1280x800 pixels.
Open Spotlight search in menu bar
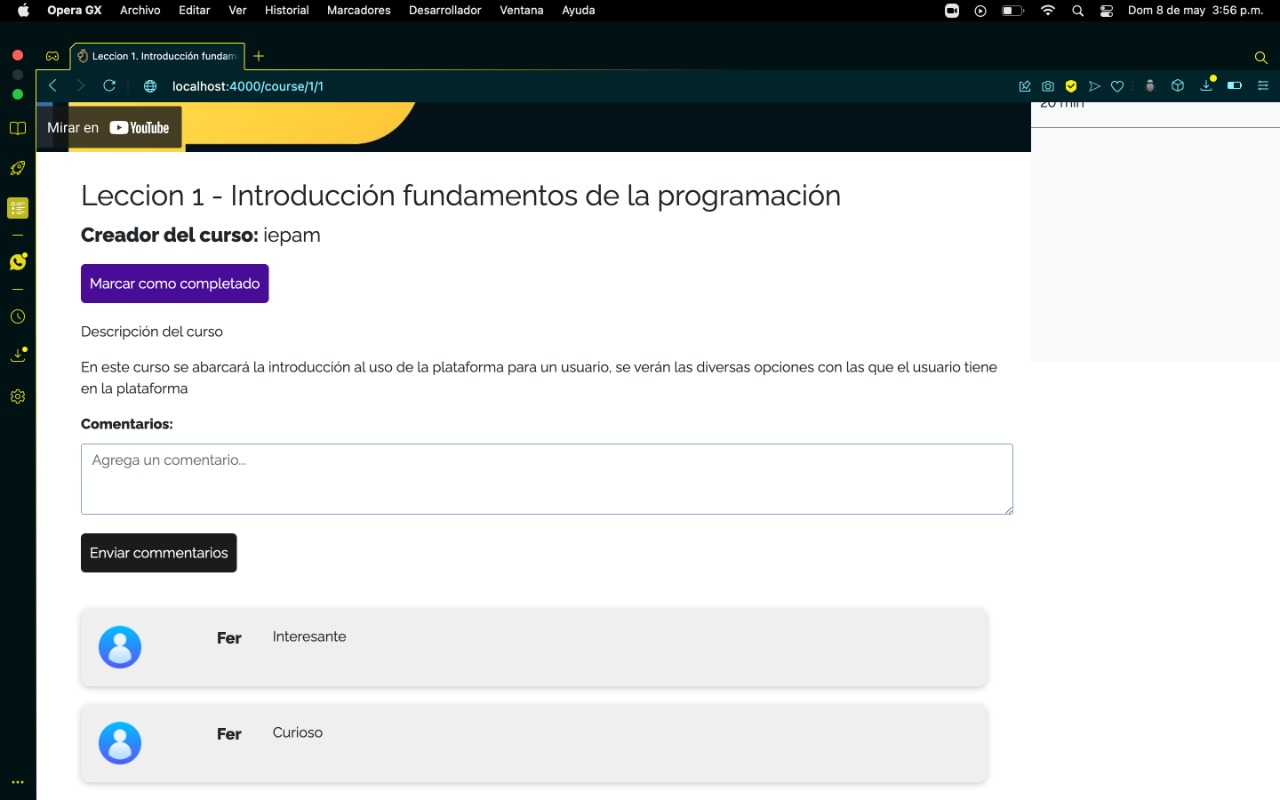point(1077,10)
